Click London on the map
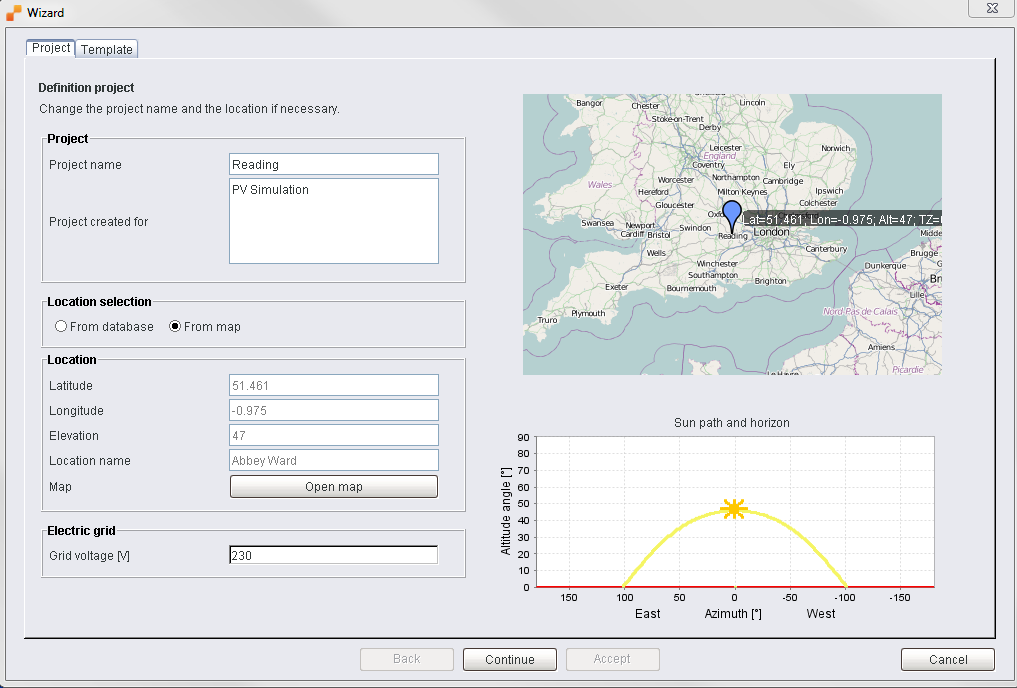Image resolution: width=1017 pixels, height=688 pixels. (771, 232)
